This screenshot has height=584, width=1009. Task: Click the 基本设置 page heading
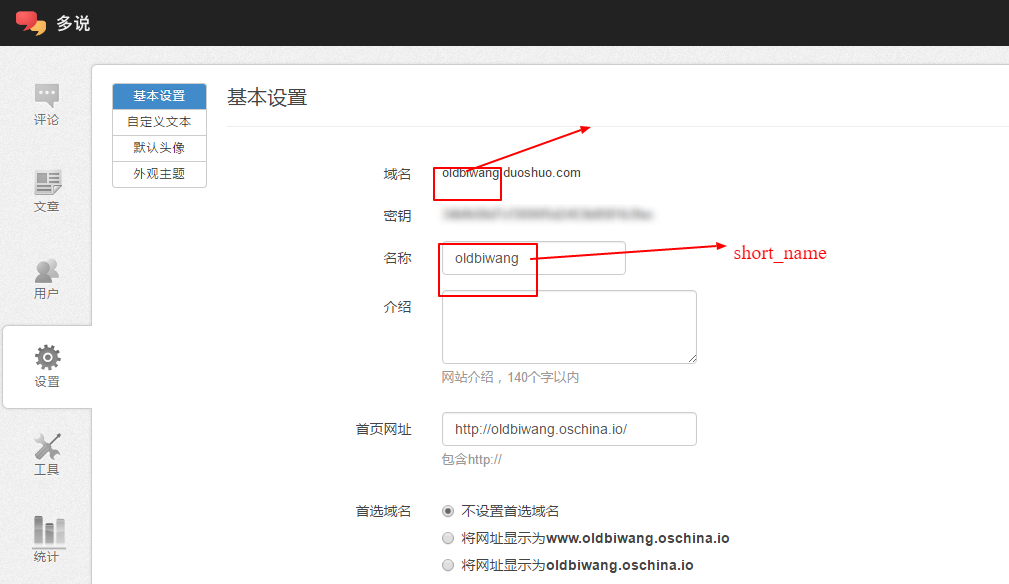click(267, 98)
